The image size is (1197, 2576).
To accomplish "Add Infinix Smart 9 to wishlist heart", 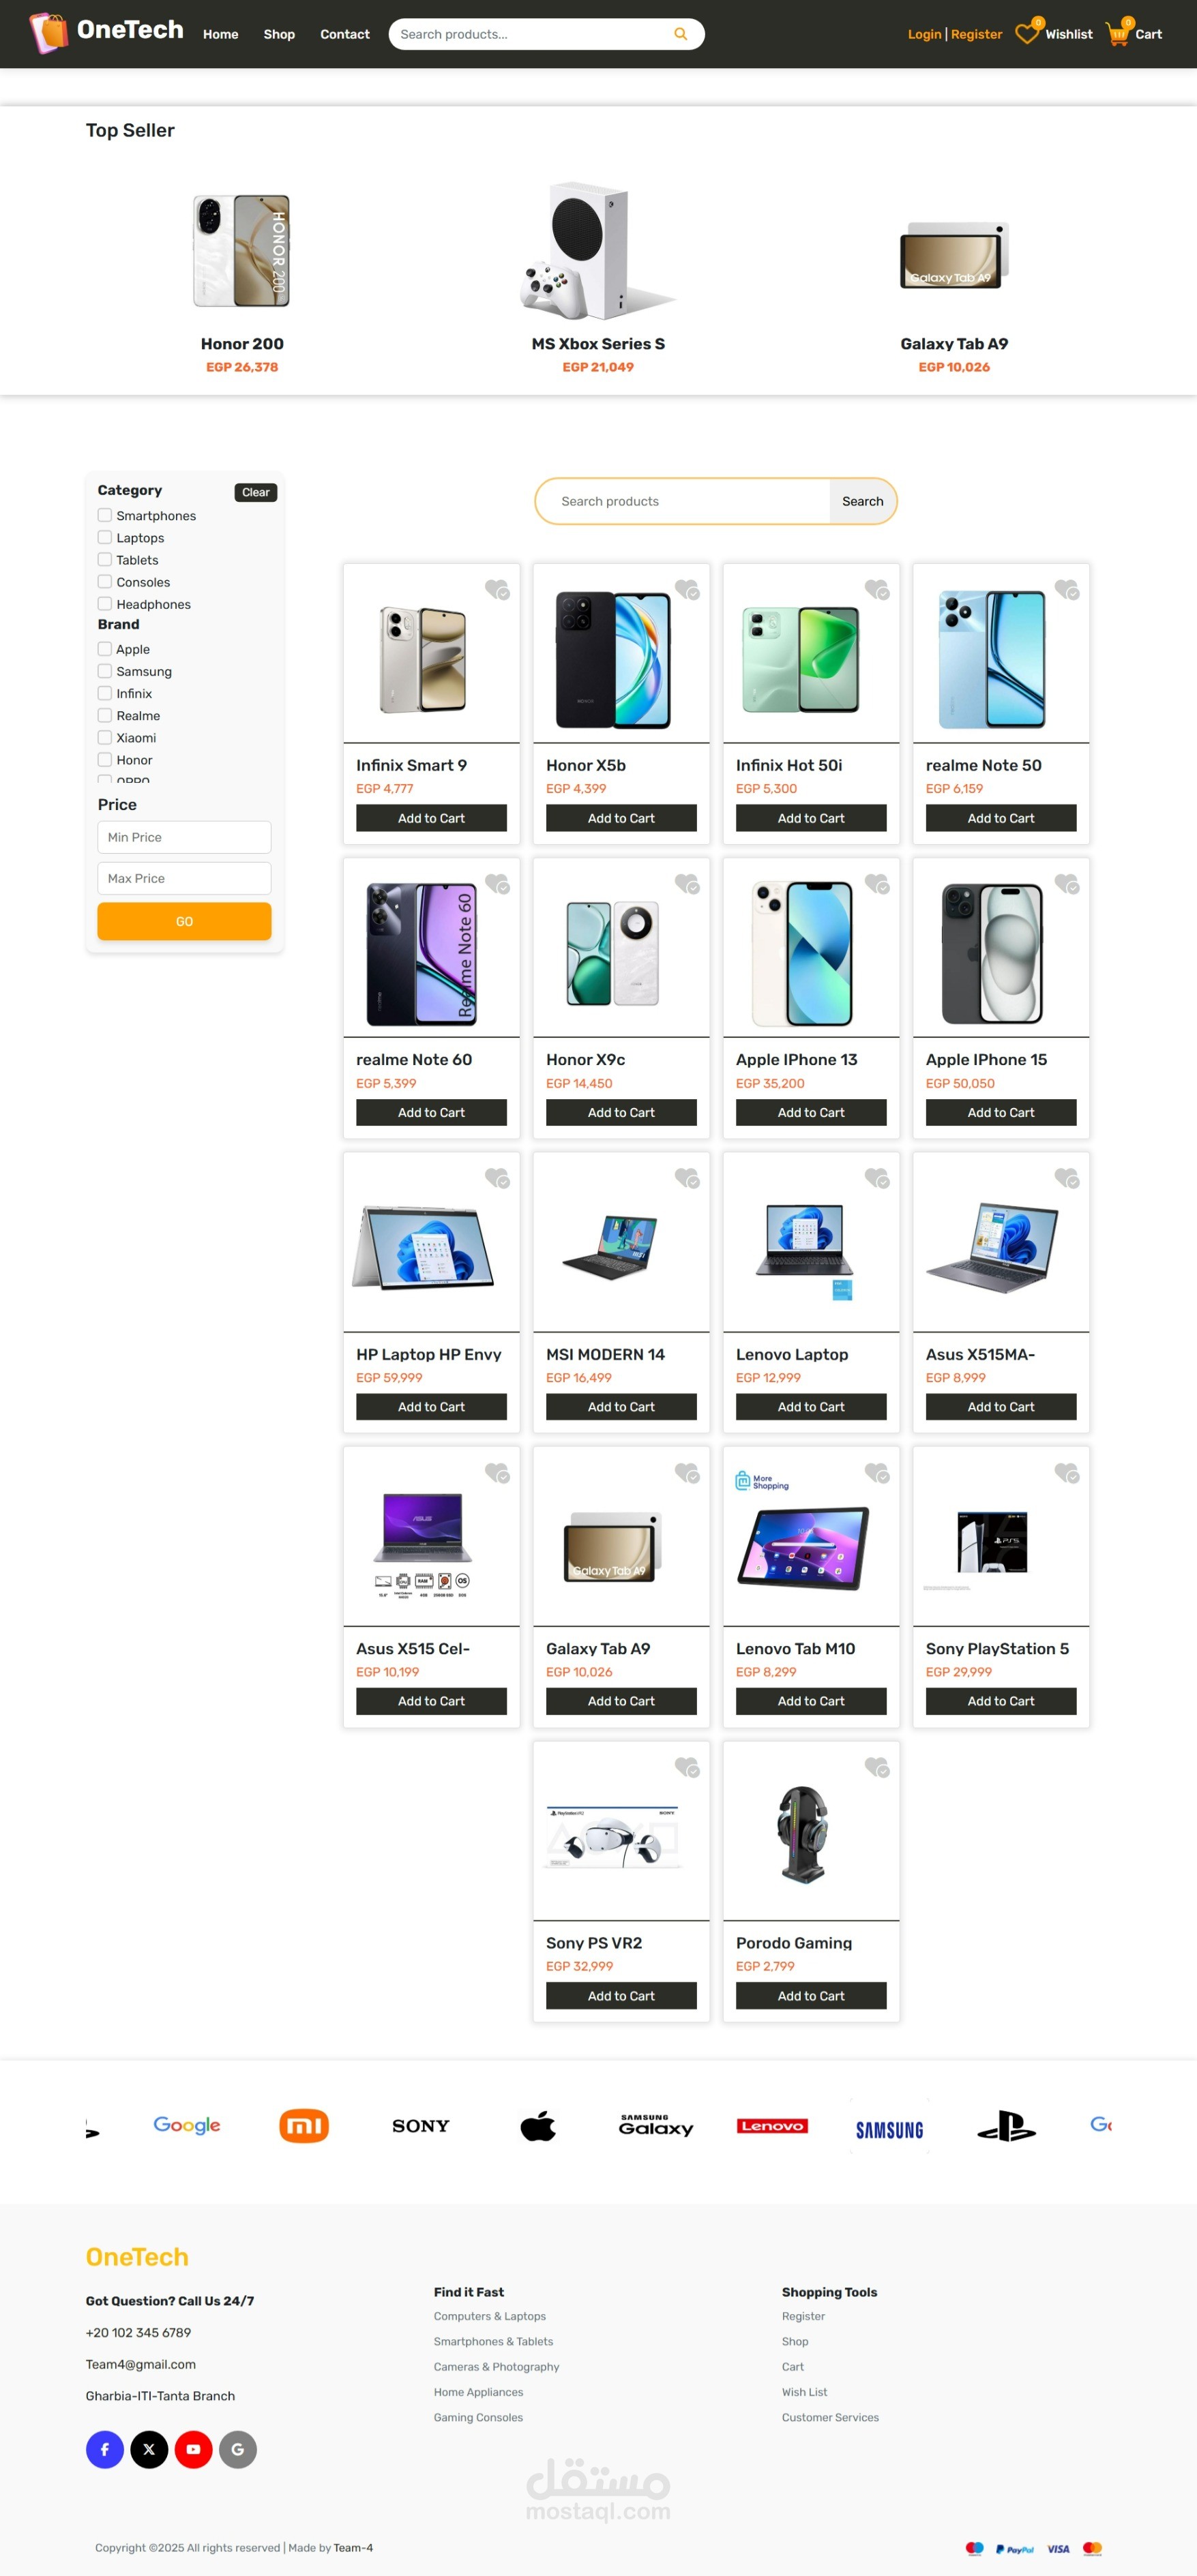I will click(497, 590).
